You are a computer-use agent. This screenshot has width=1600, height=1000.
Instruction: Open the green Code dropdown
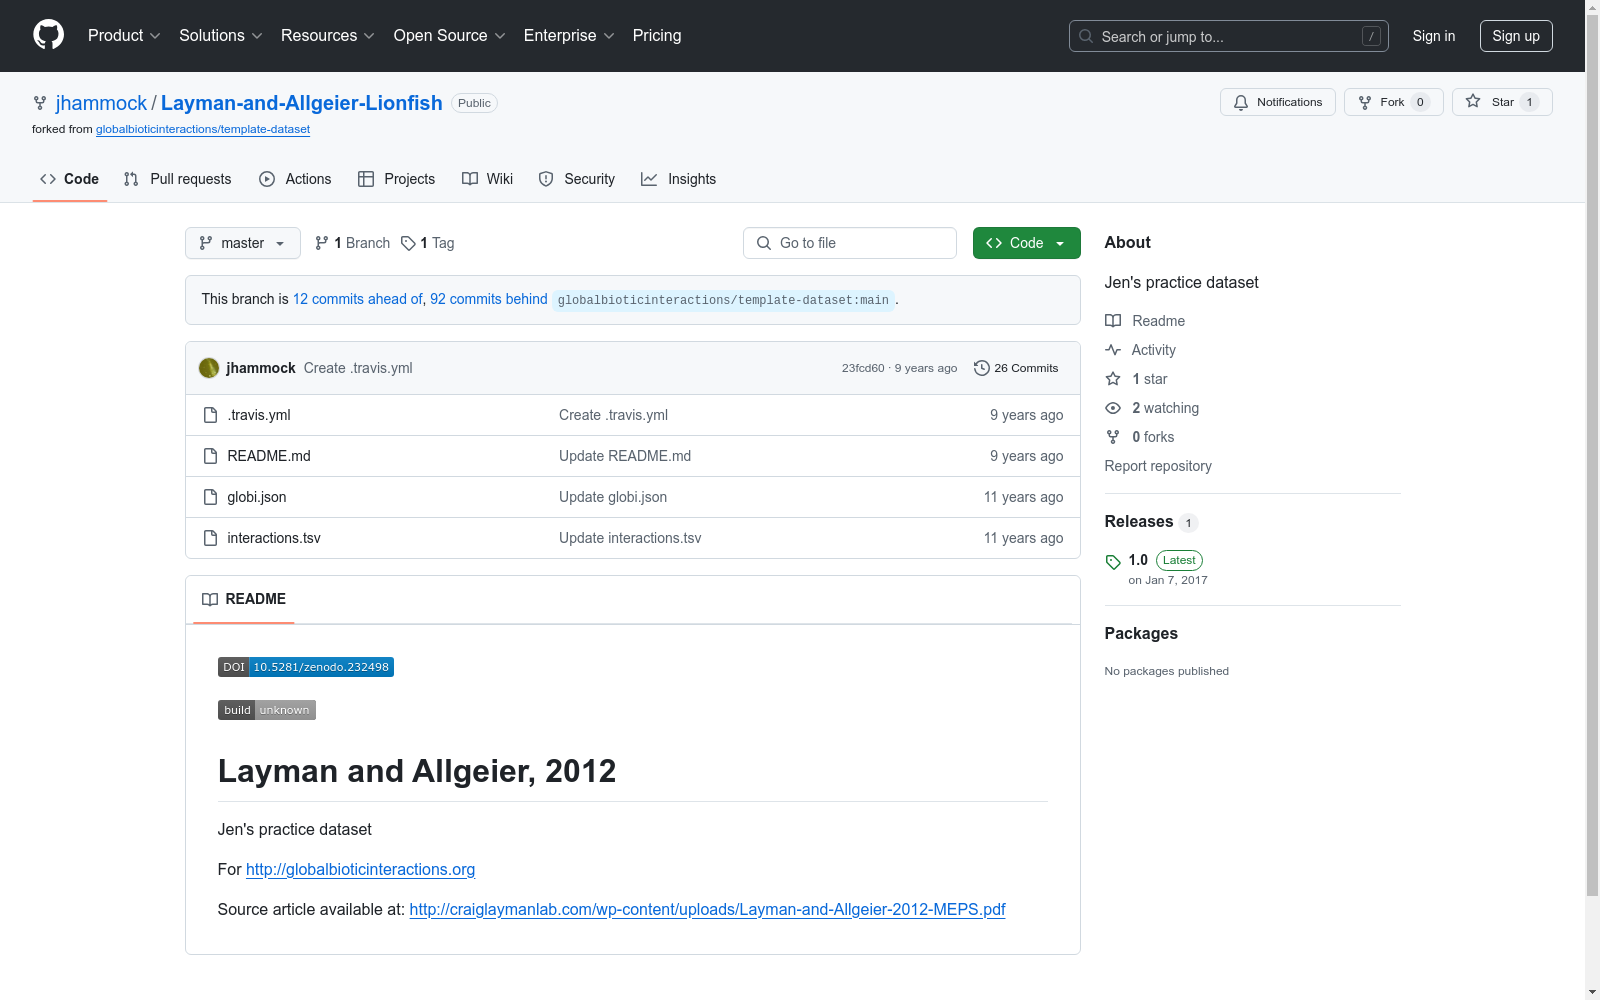pyautogui.click(x=1027, y=243)
